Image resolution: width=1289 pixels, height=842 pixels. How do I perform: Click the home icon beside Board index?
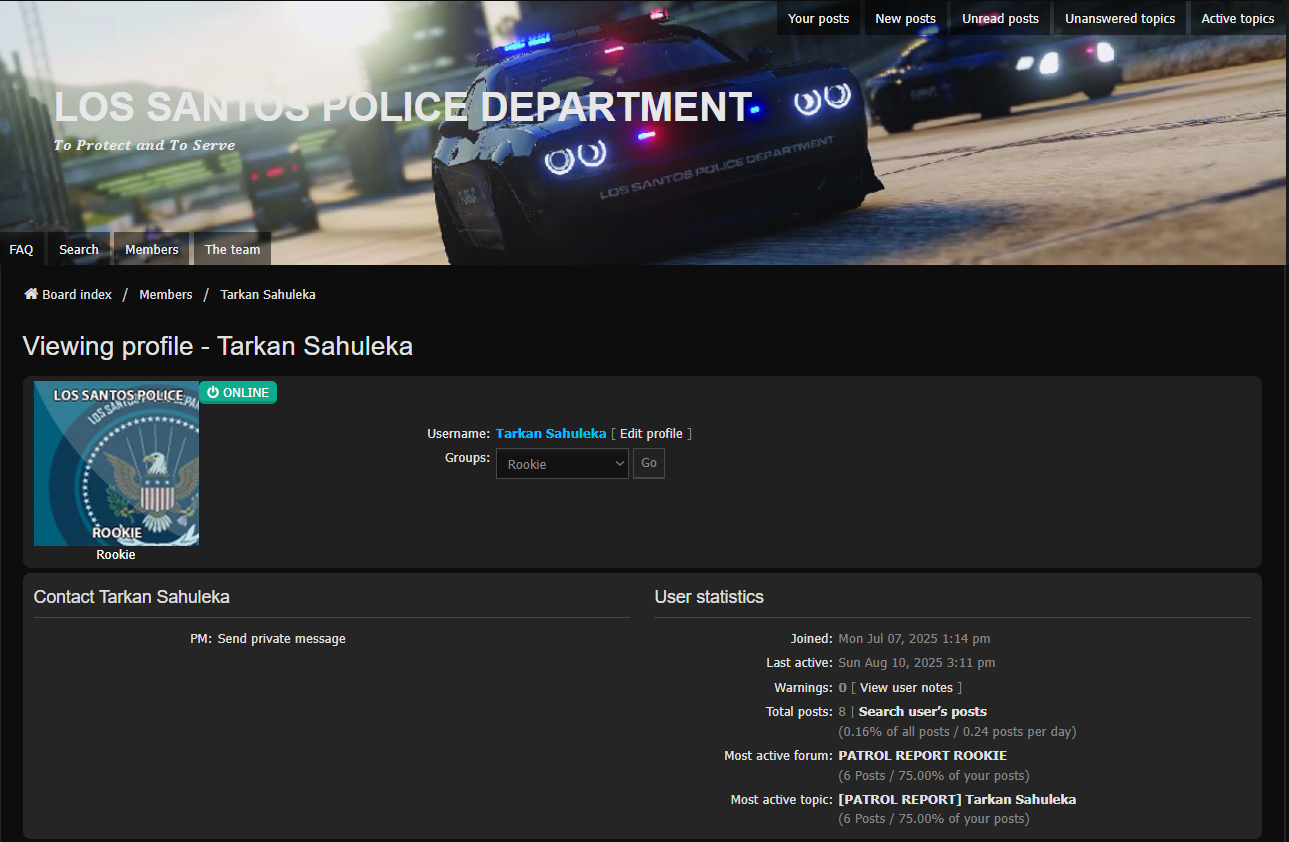(x=31, y=294)
